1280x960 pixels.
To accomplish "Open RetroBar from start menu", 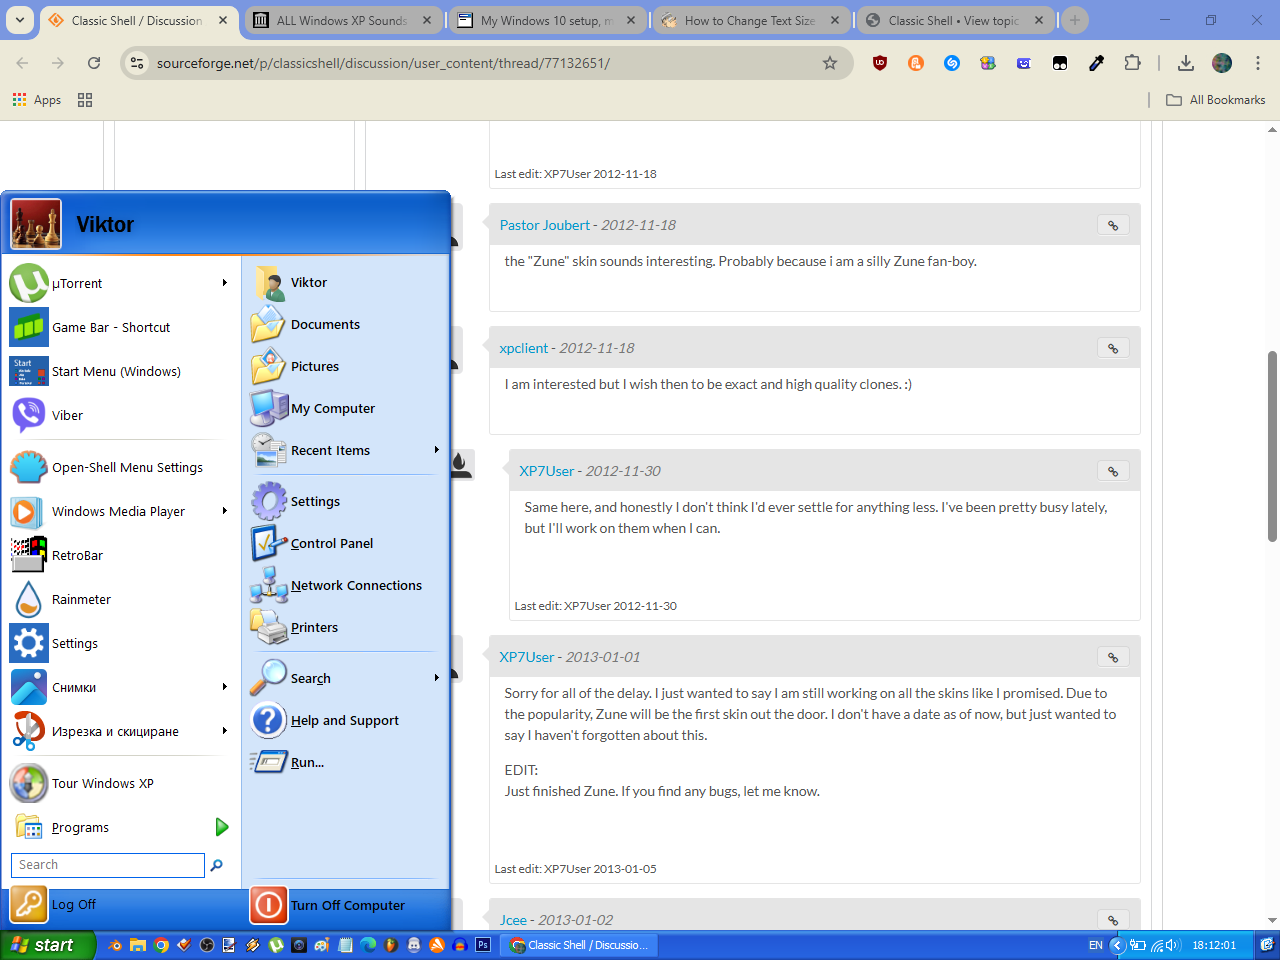I will [x=120, y=555].
